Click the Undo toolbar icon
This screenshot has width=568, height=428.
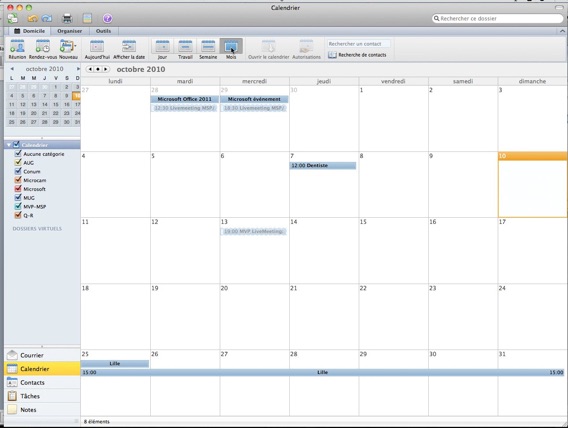(x=33, y=18)
